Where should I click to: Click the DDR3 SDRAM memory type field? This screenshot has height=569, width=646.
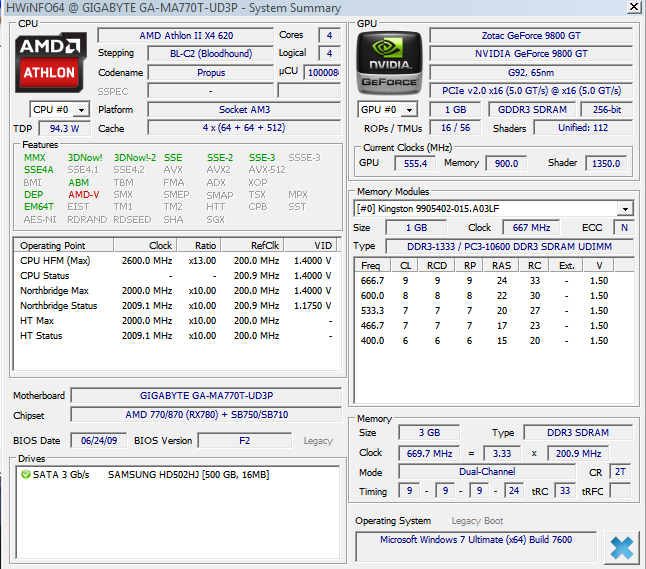point(578,433)
